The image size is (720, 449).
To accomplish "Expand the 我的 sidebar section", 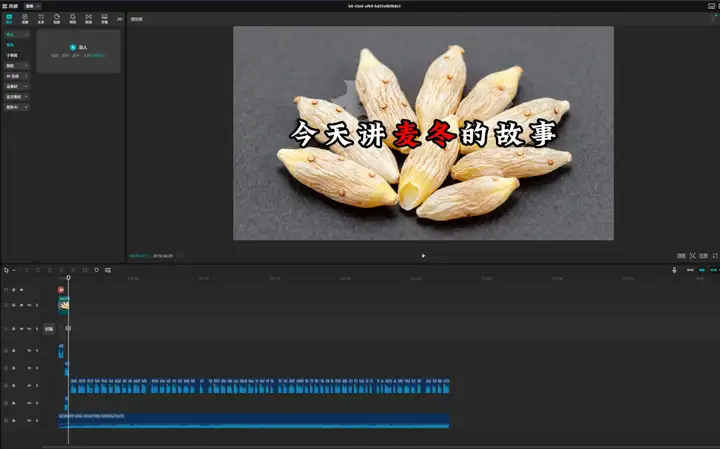I will click(17, 66).
